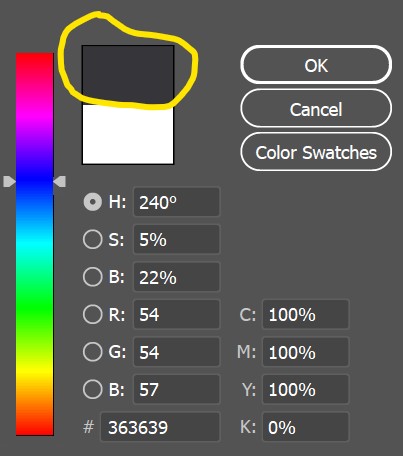
Task: Click the white previous color swatch
Action: click(x=128, y=134)
